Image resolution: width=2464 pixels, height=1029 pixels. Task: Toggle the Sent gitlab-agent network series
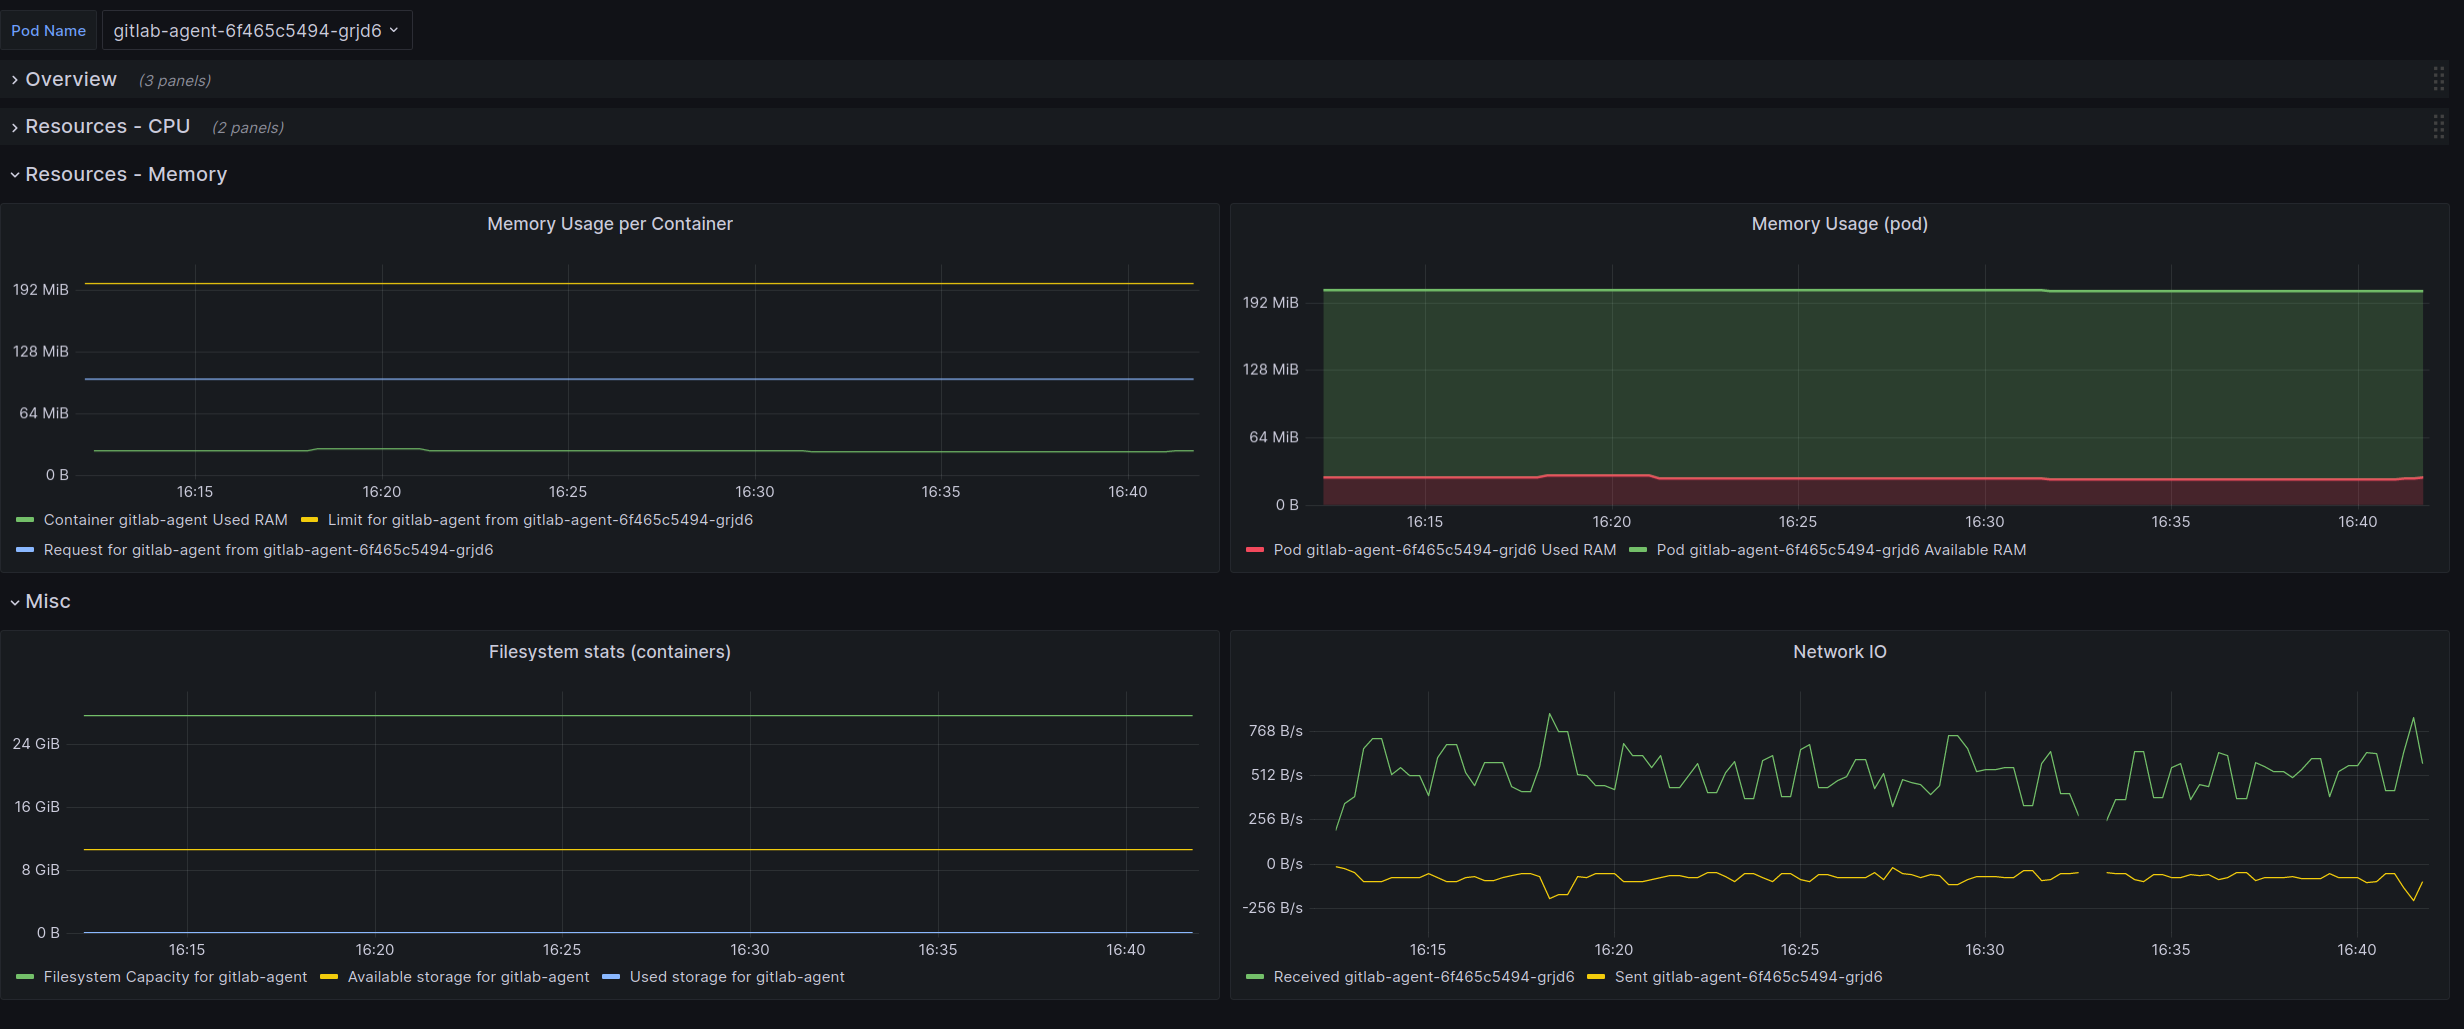(1748, 977)
